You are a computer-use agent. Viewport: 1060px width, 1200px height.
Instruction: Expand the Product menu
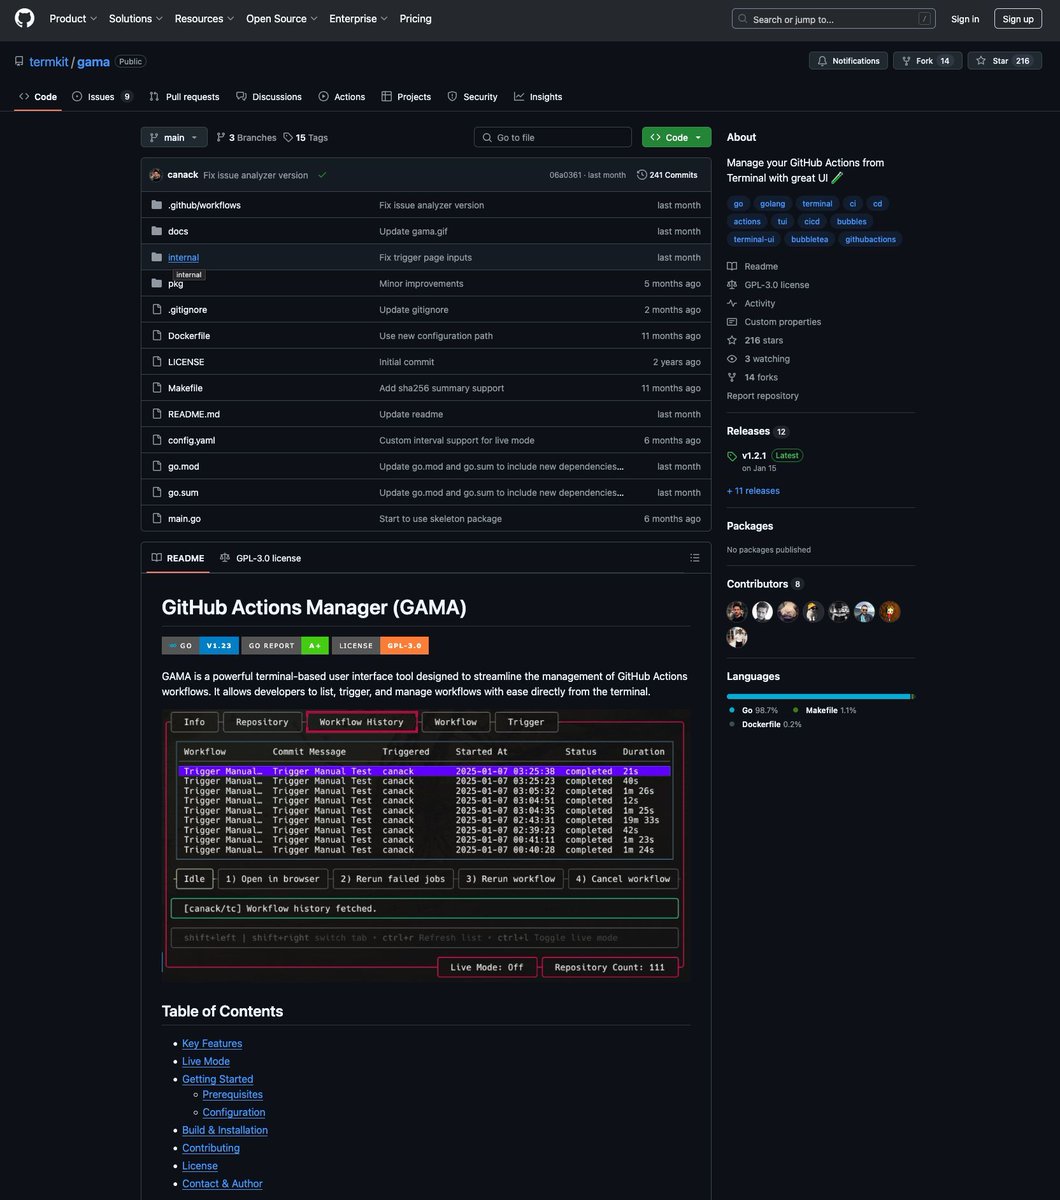[73, 18]
